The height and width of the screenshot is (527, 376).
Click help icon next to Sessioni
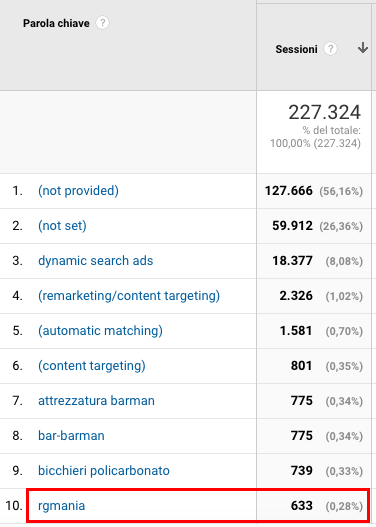point(330,49)
